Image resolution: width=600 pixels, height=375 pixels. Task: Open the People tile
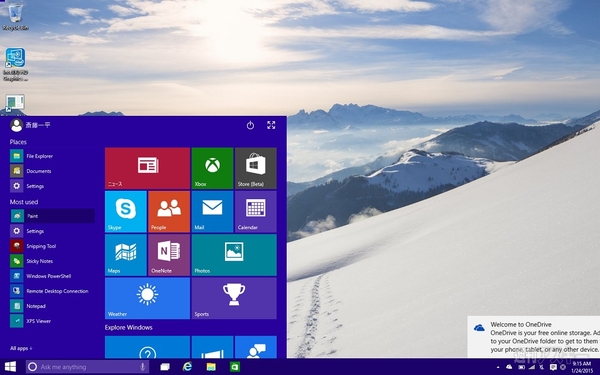(x=169, y=212)
